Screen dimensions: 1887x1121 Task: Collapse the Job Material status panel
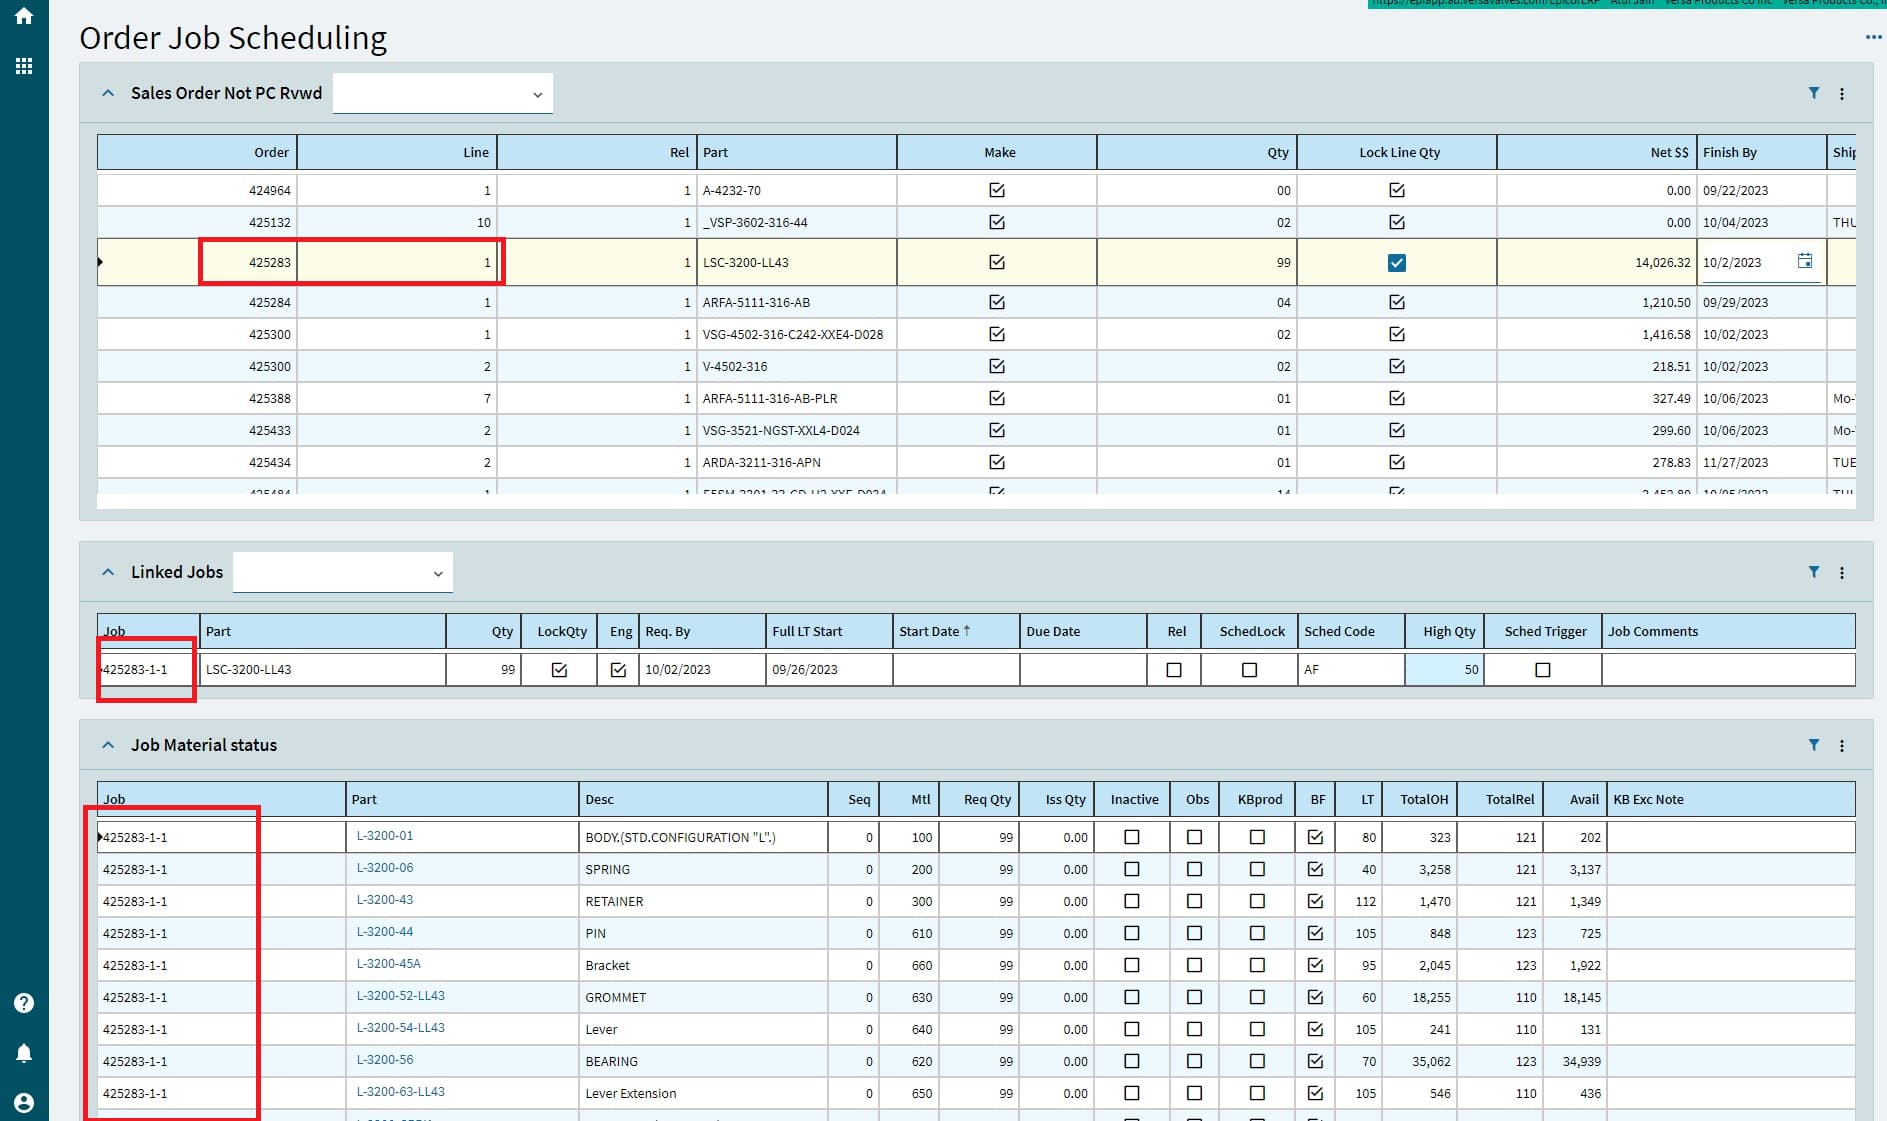[108, 745]
